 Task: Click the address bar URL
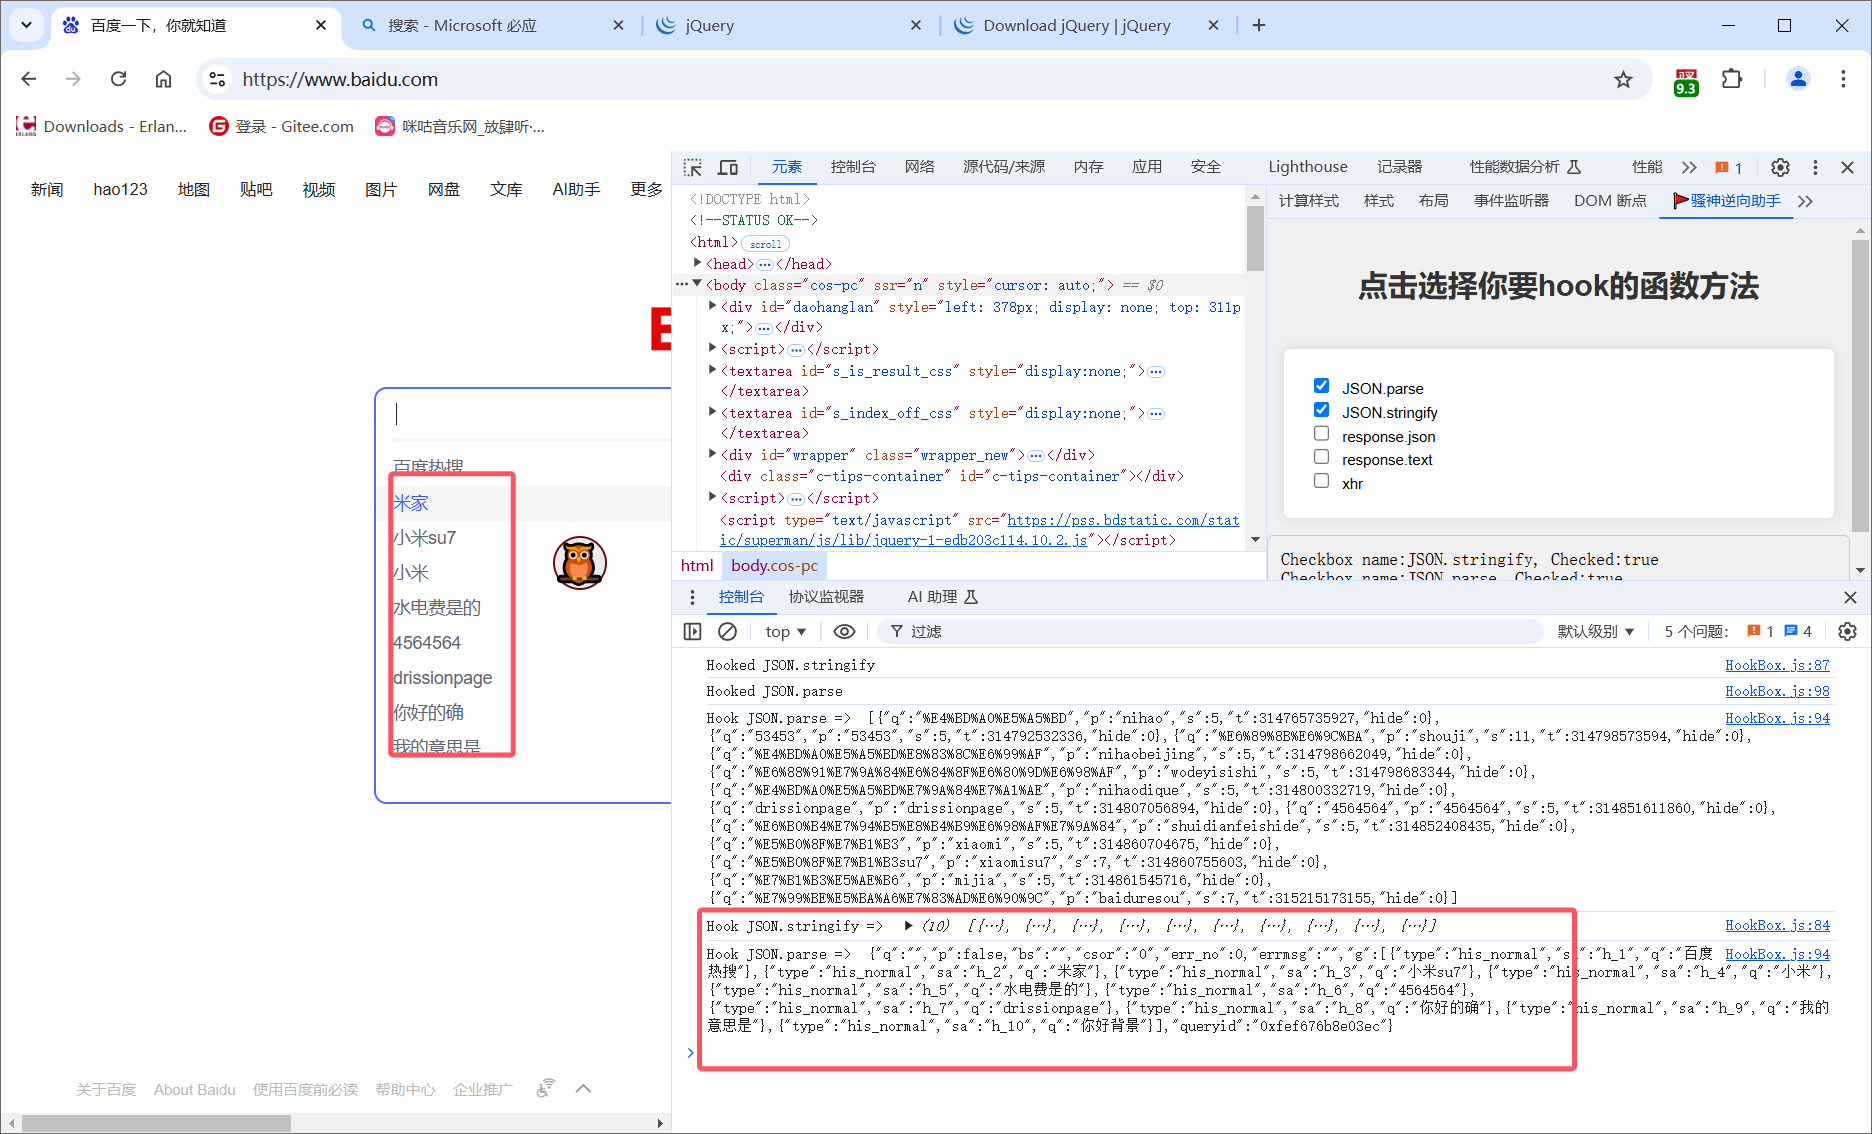click(340, 79)
